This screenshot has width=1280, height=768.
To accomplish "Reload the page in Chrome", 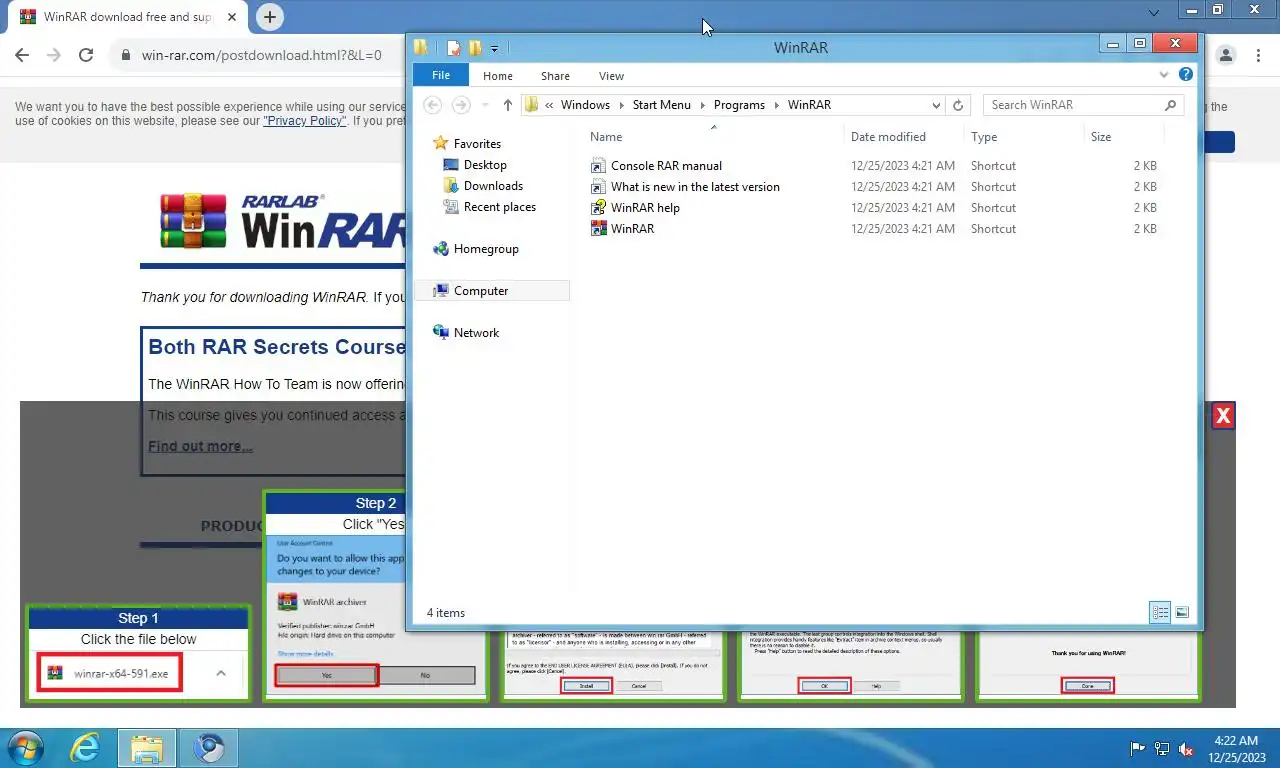I will coord(86,55).
